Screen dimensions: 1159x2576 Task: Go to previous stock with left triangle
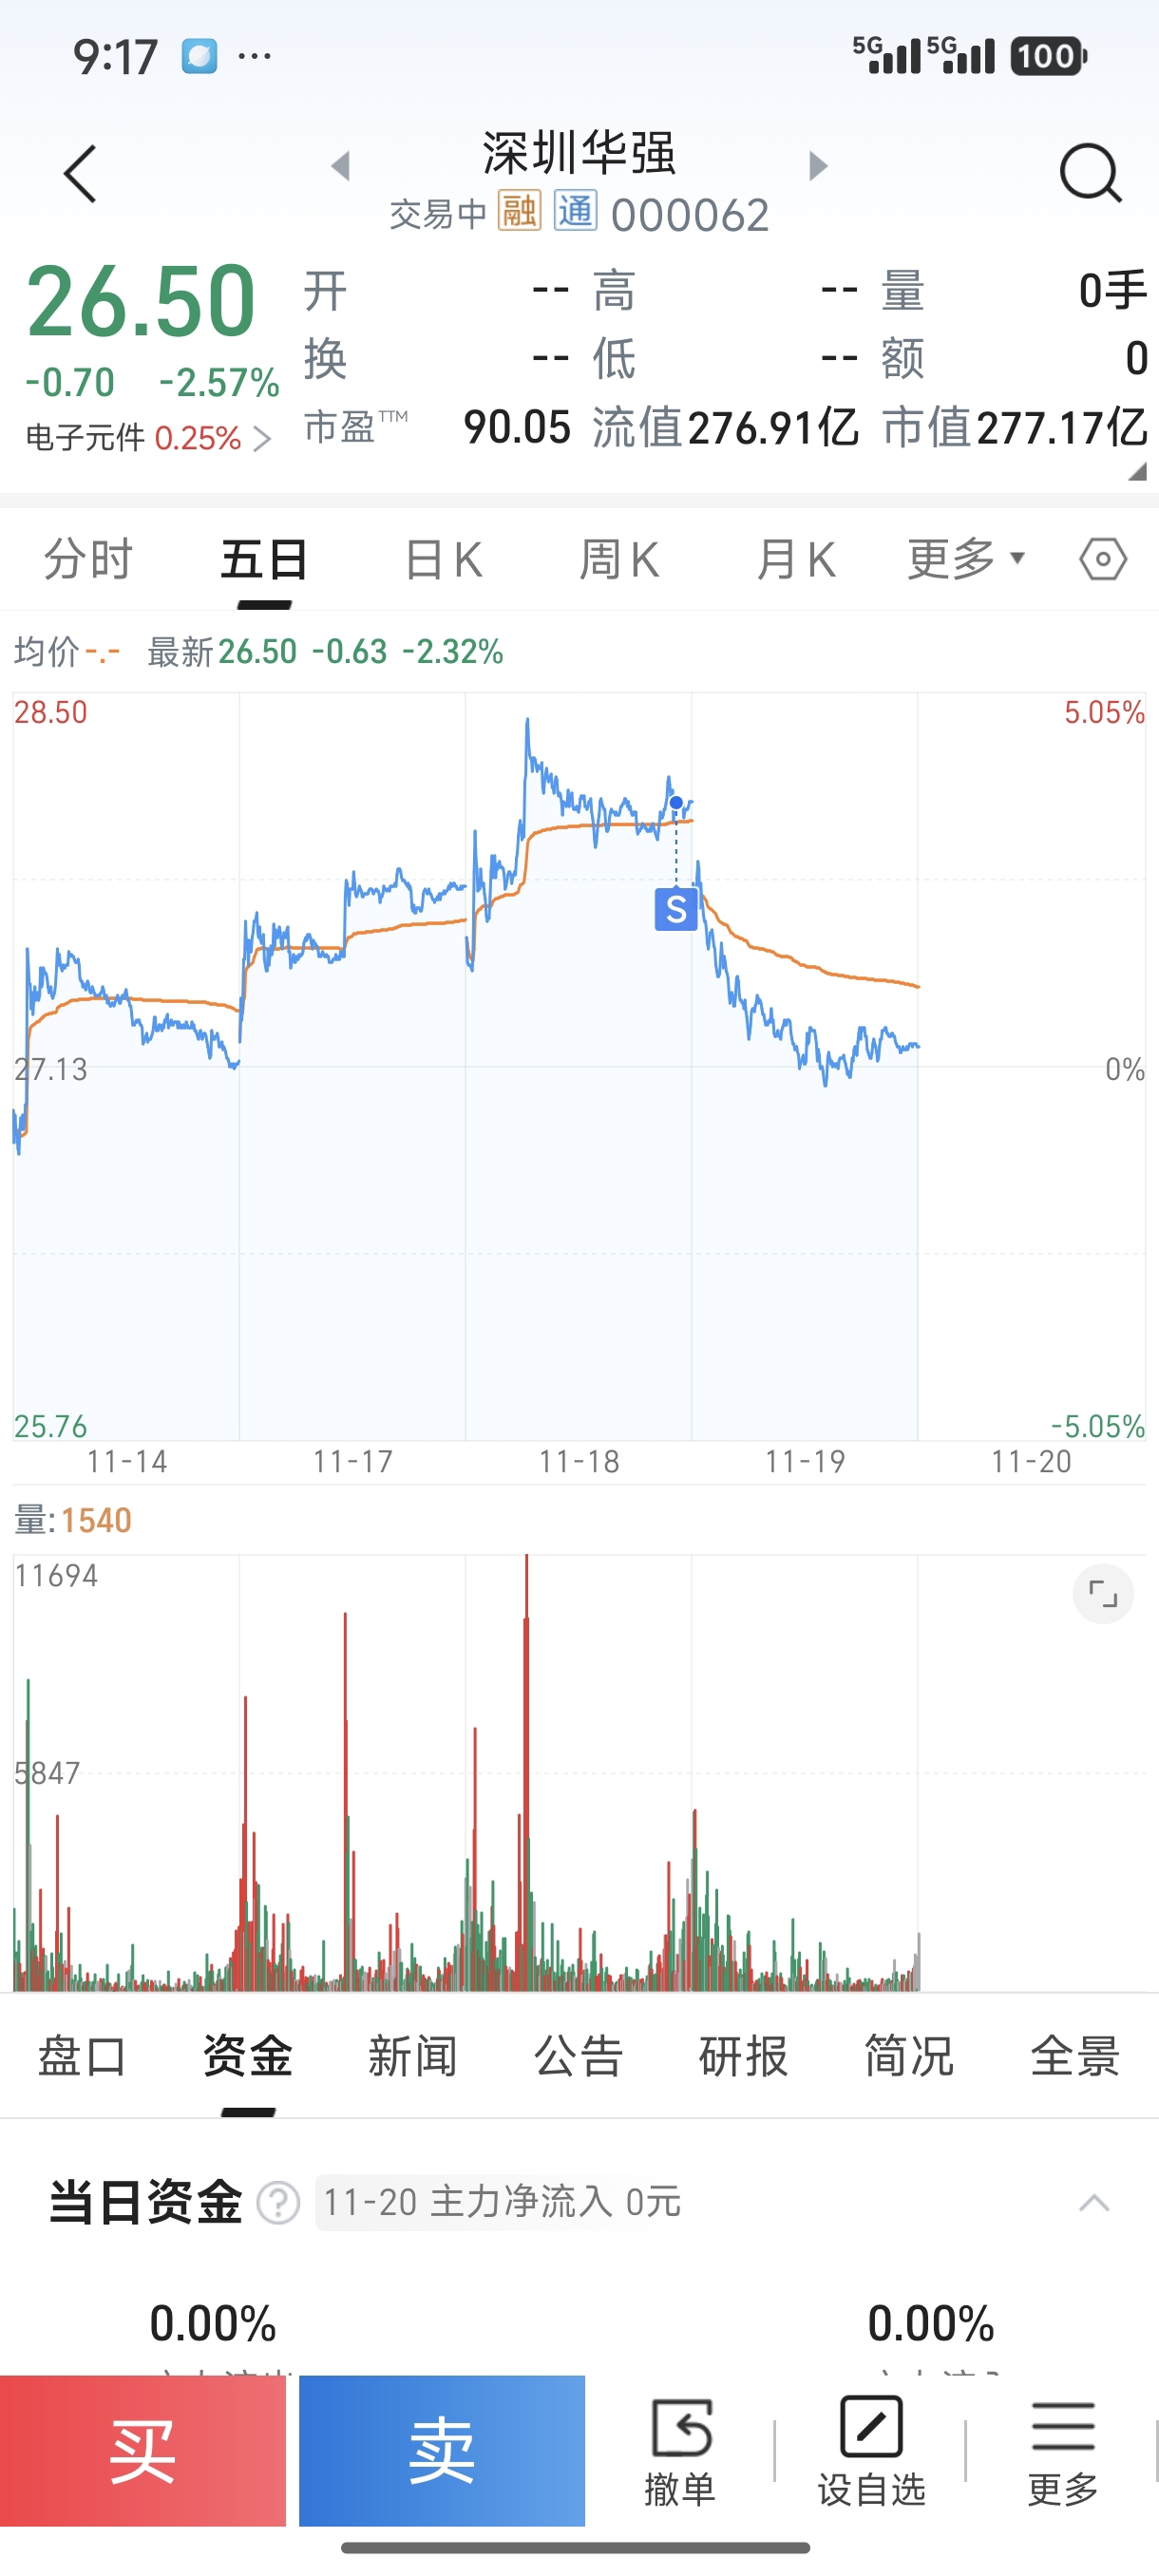click(x=341, y=165)
